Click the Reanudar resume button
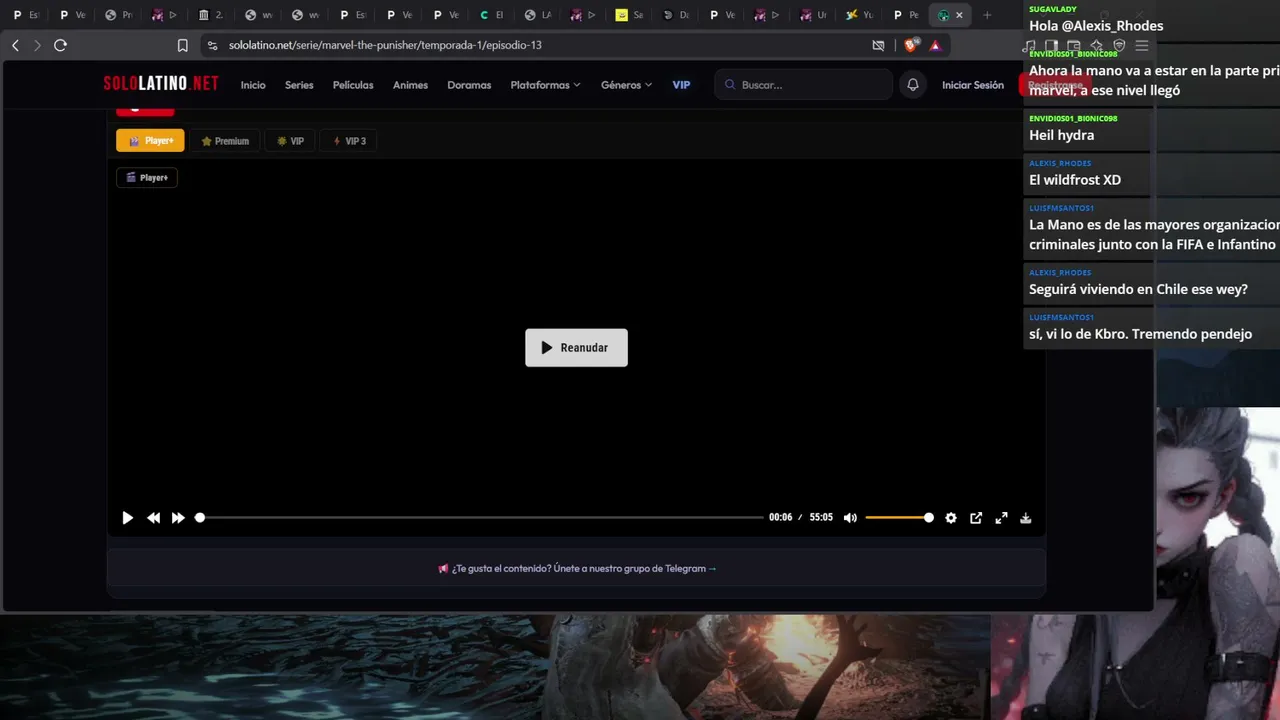Screen dimensions: 1280x720 (576, 348)
